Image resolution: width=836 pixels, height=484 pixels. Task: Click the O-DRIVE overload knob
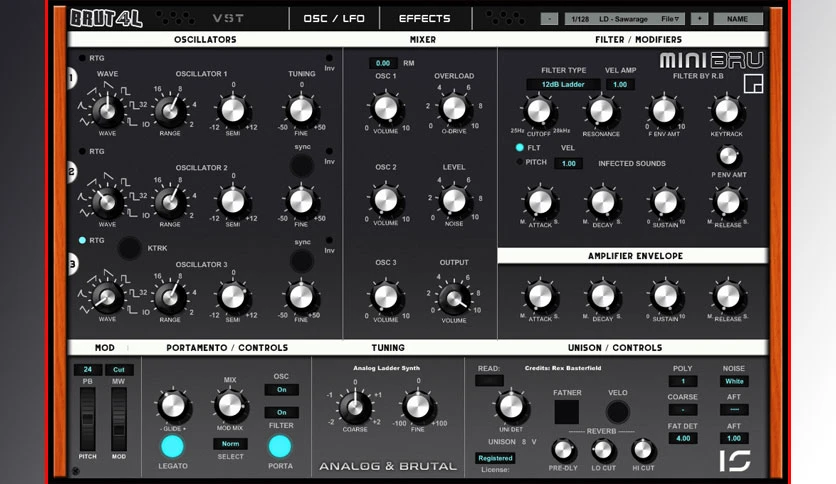(x=454, y=108)
